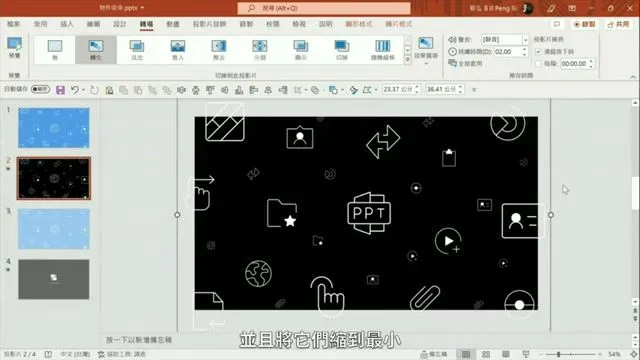Click the pen icon in the title bar

tap(551, 8)
